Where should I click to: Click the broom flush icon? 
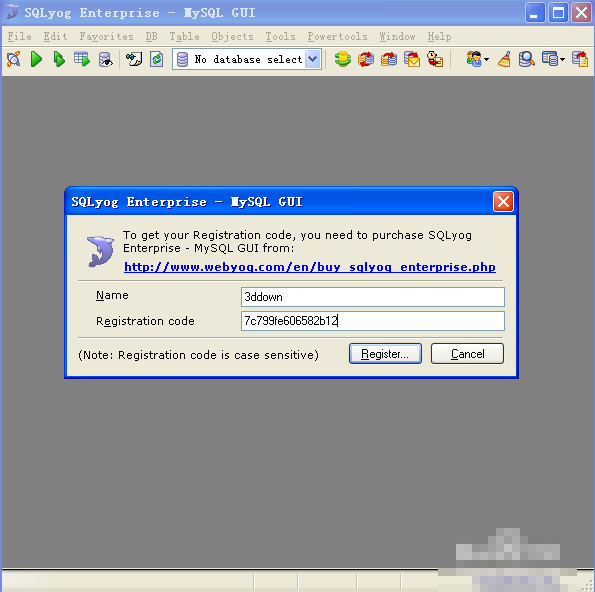(x=504, y=59)
